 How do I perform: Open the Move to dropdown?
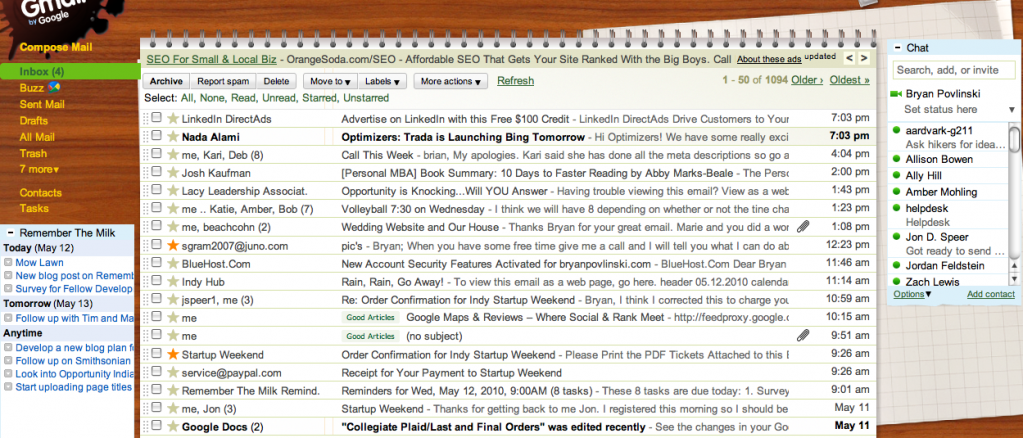[331, 82]
